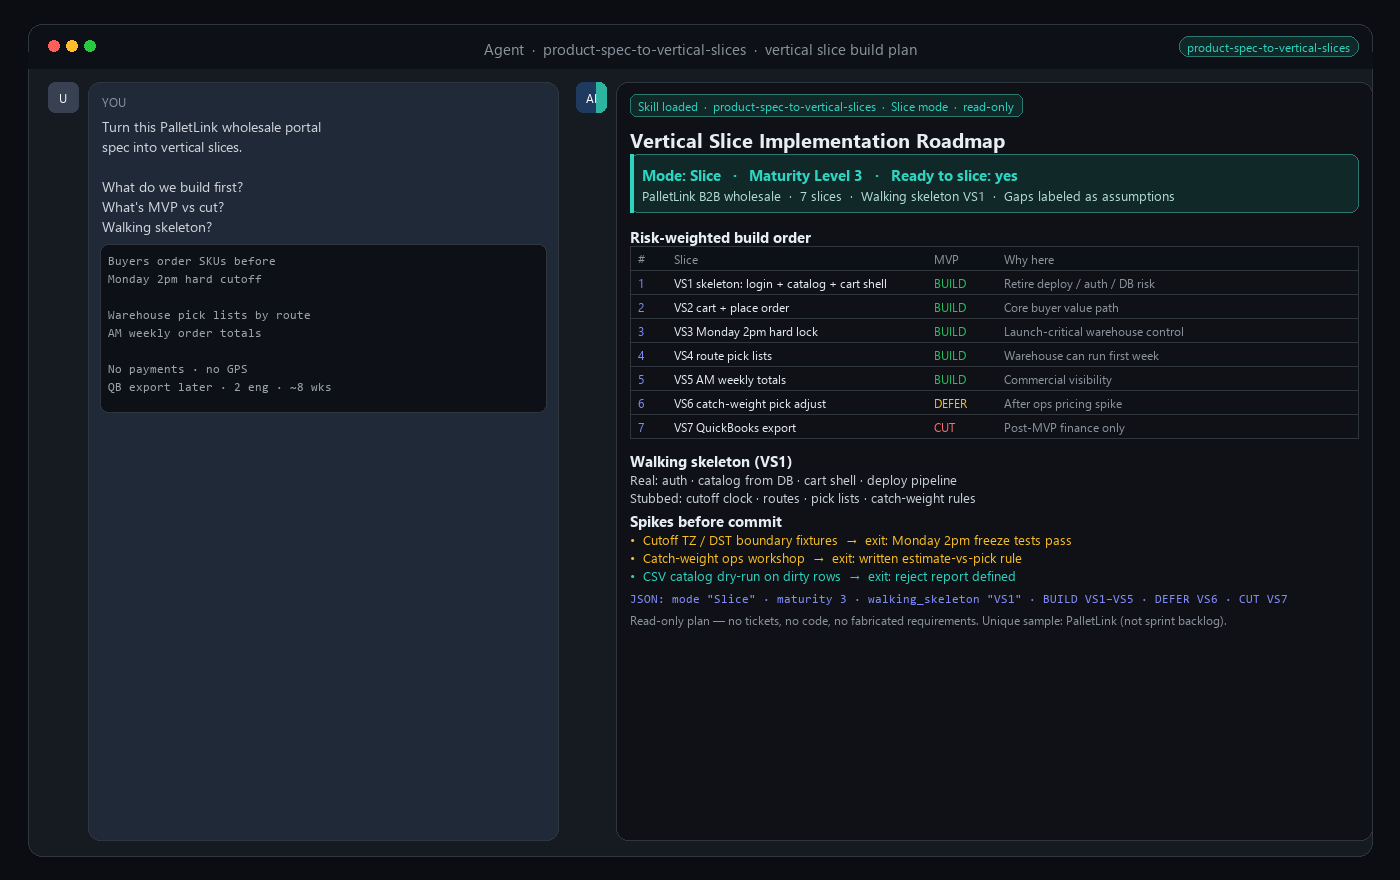Click the 'MVP' column header
The height and width of the screenshot is (880, 1400).
click(946, 260)
